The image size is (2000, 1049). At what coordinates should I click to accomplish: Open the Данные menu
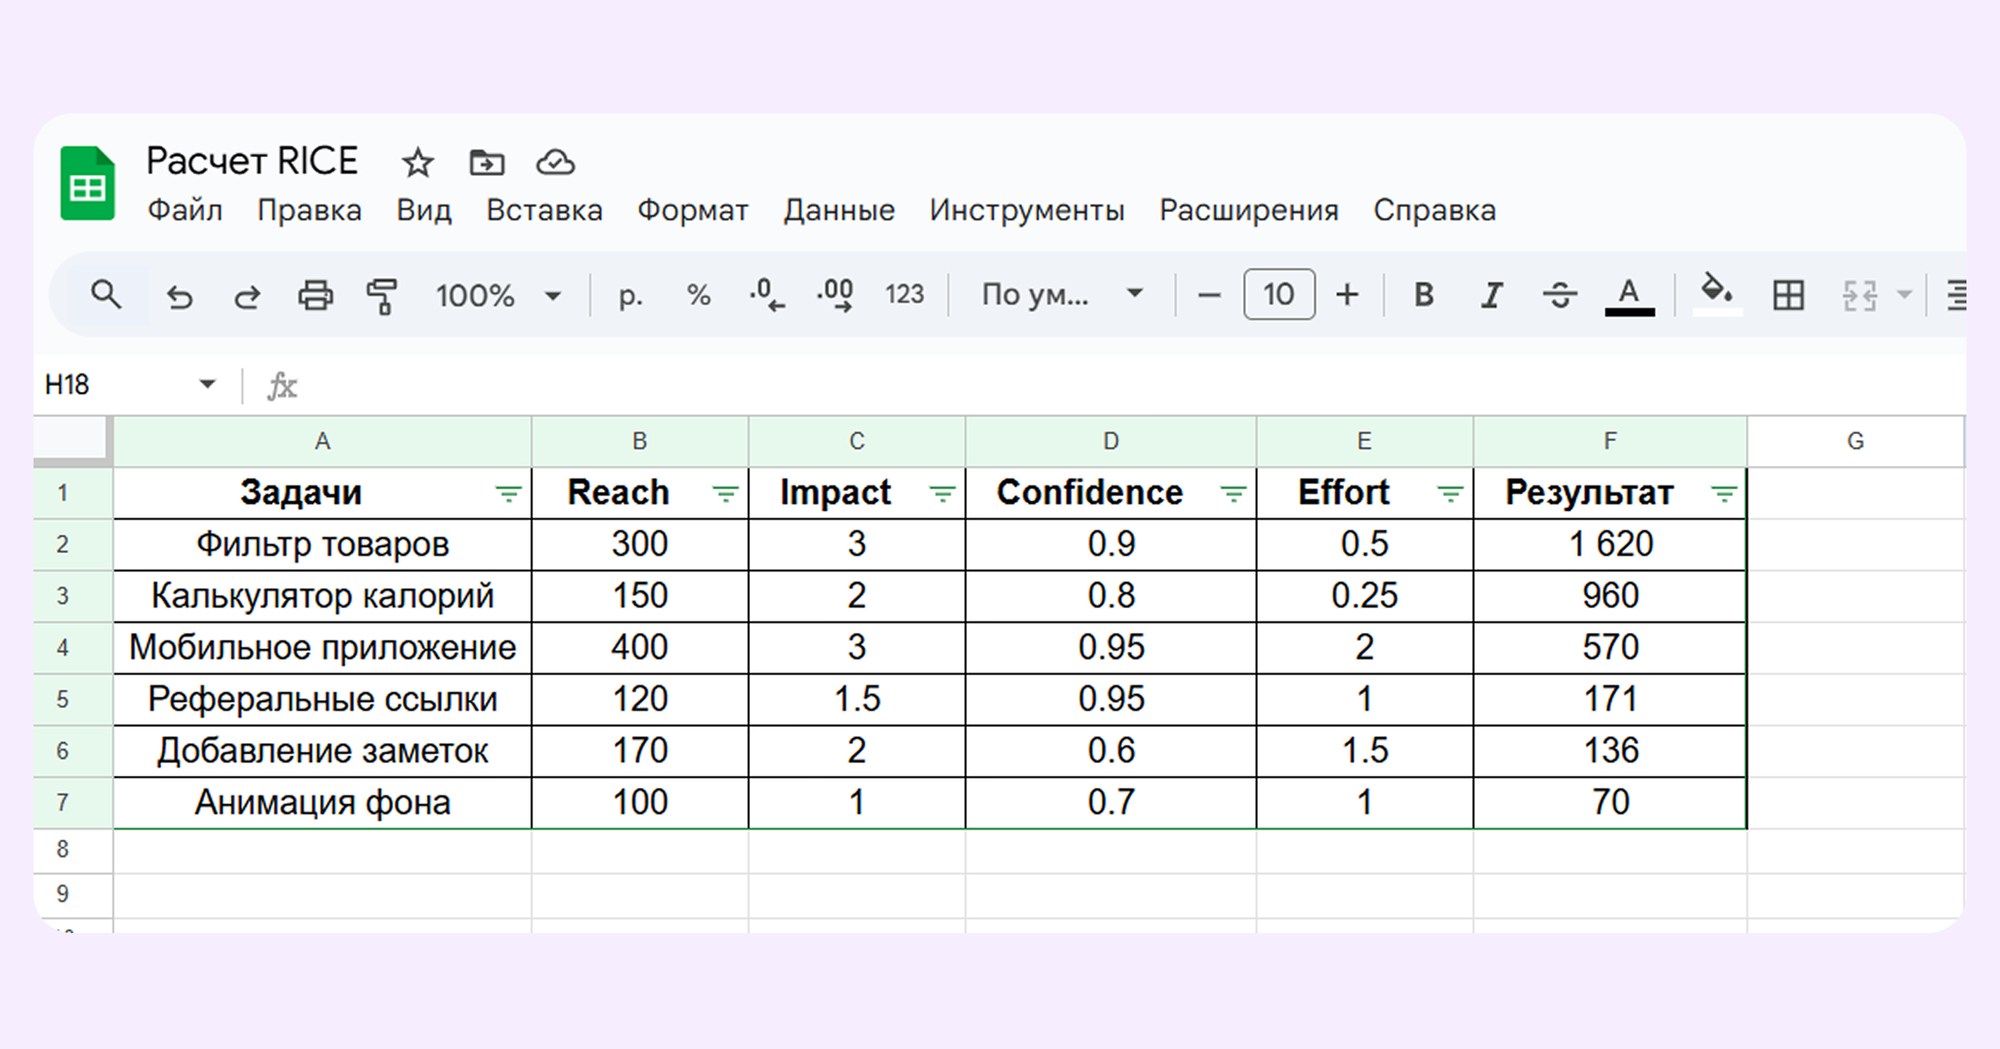click(839, 211)
